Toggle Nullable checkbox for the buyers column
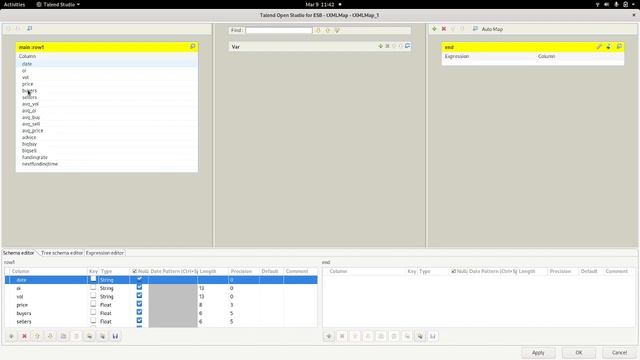Image resolution: width=640 pixels, height=360 pixels. tap(139, 312)
